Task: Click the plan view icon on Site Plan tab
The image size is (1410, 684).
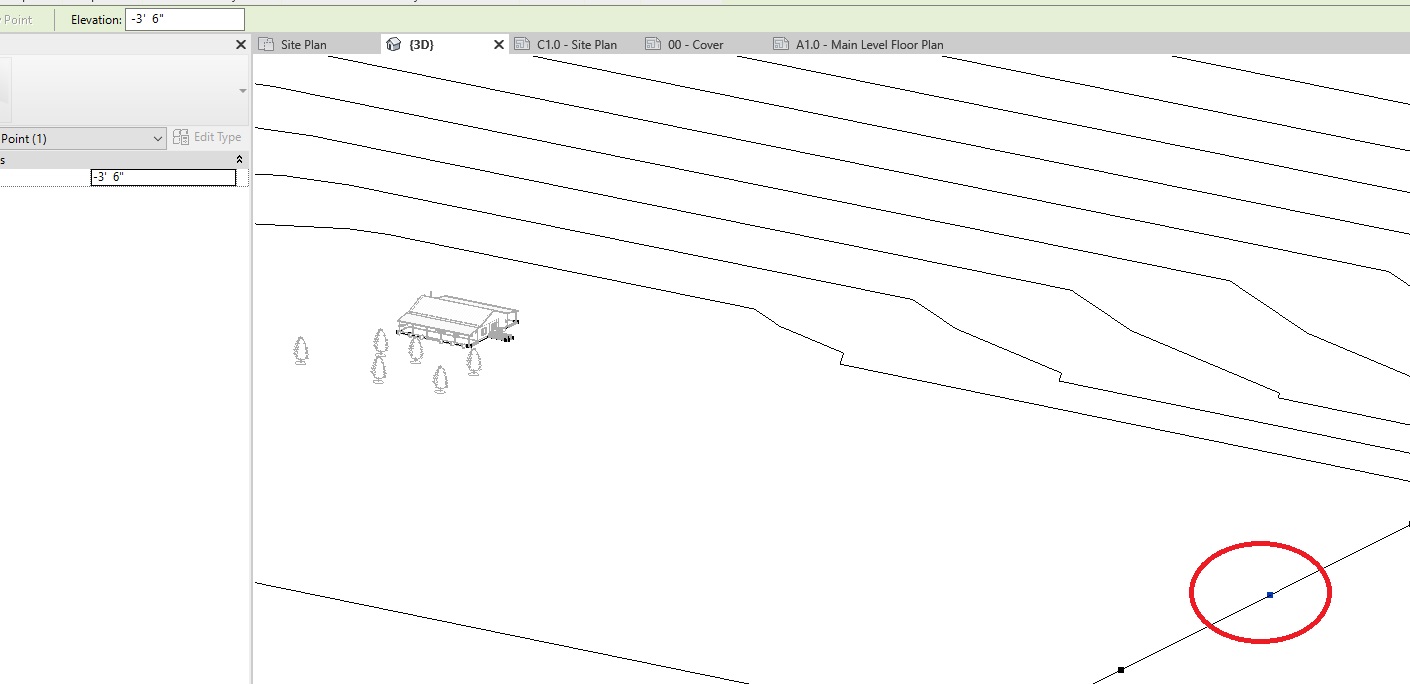Action: click(266, 44)
